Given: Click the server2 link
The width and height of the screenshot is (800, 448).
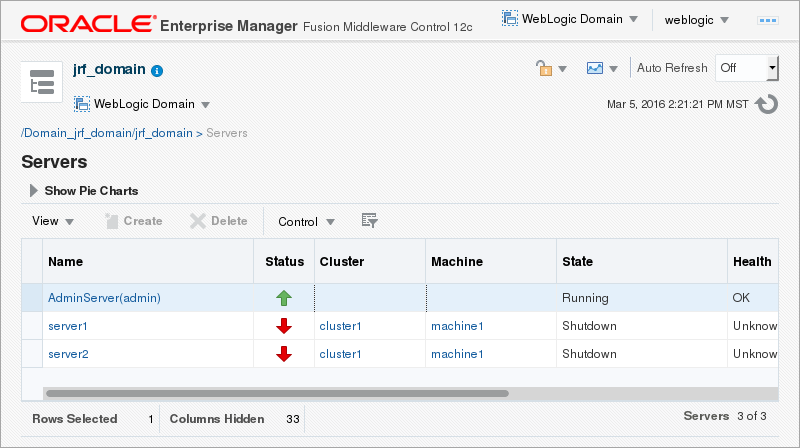Looking at the screenshot, I should (68, 354).
